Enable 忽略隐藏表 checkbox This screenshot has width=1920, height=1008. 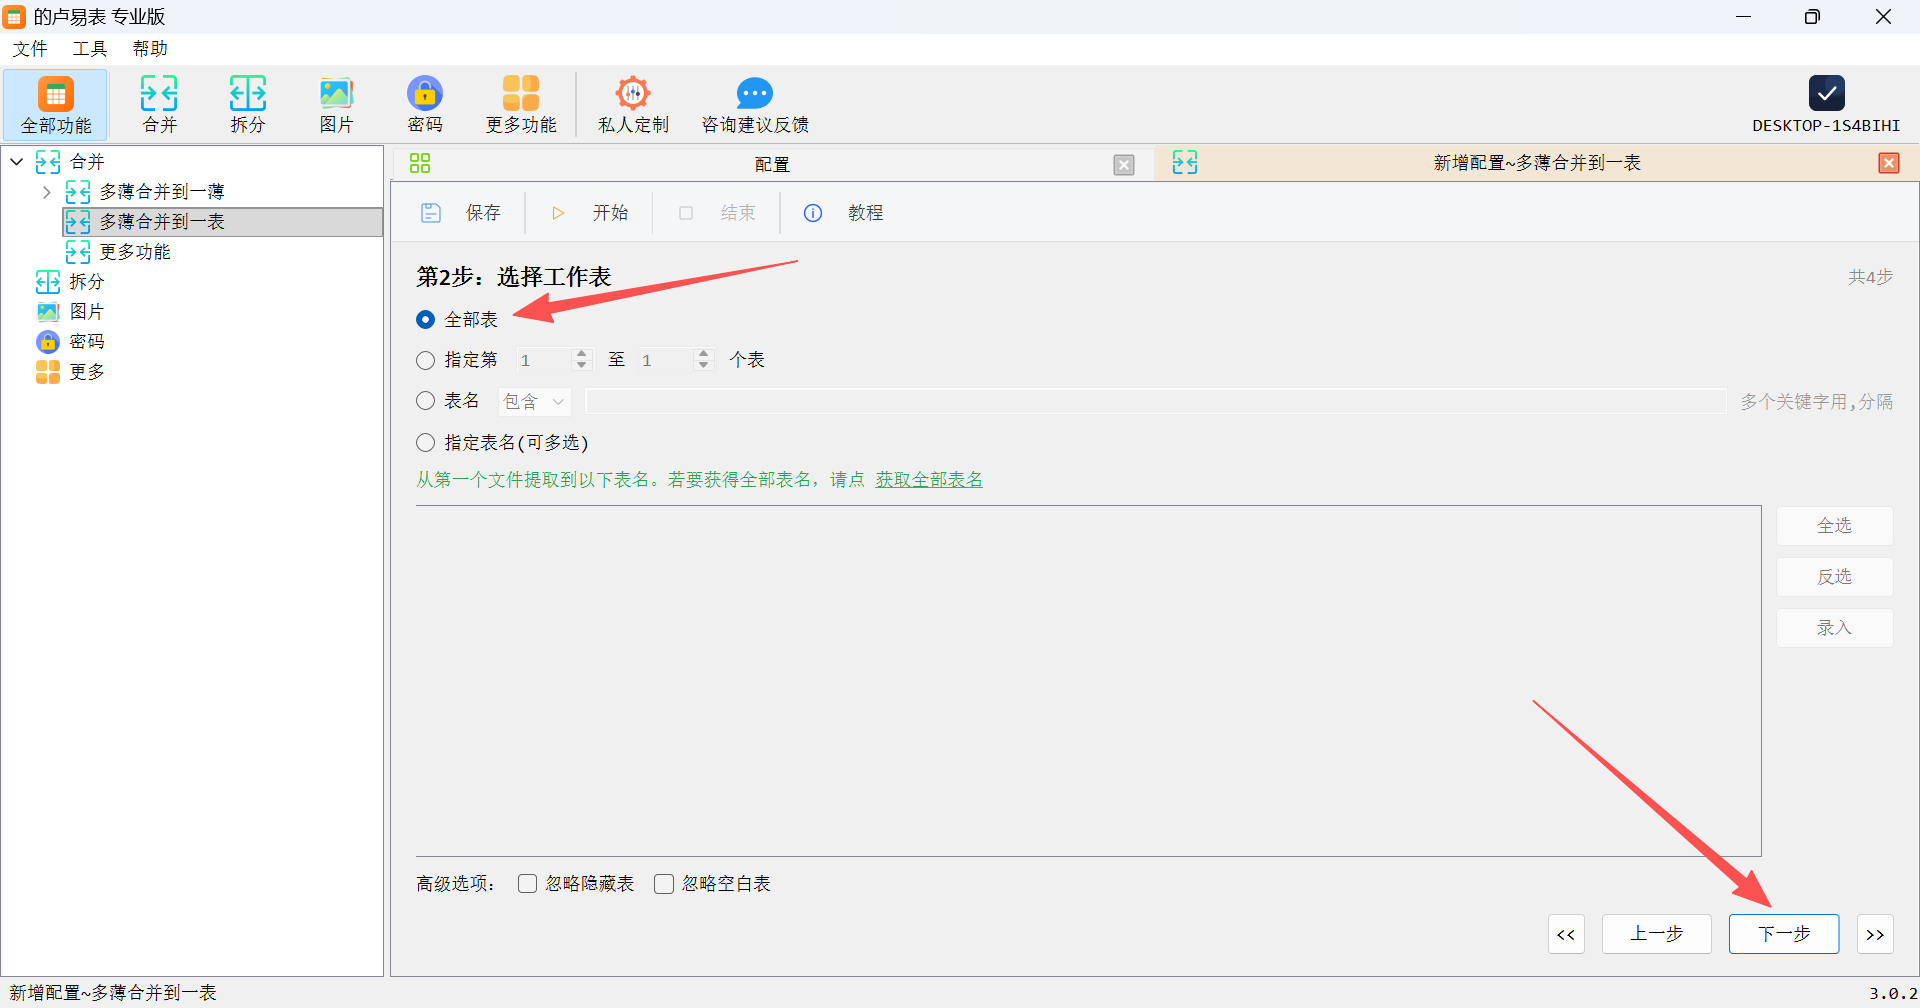(x=527, y=884)
